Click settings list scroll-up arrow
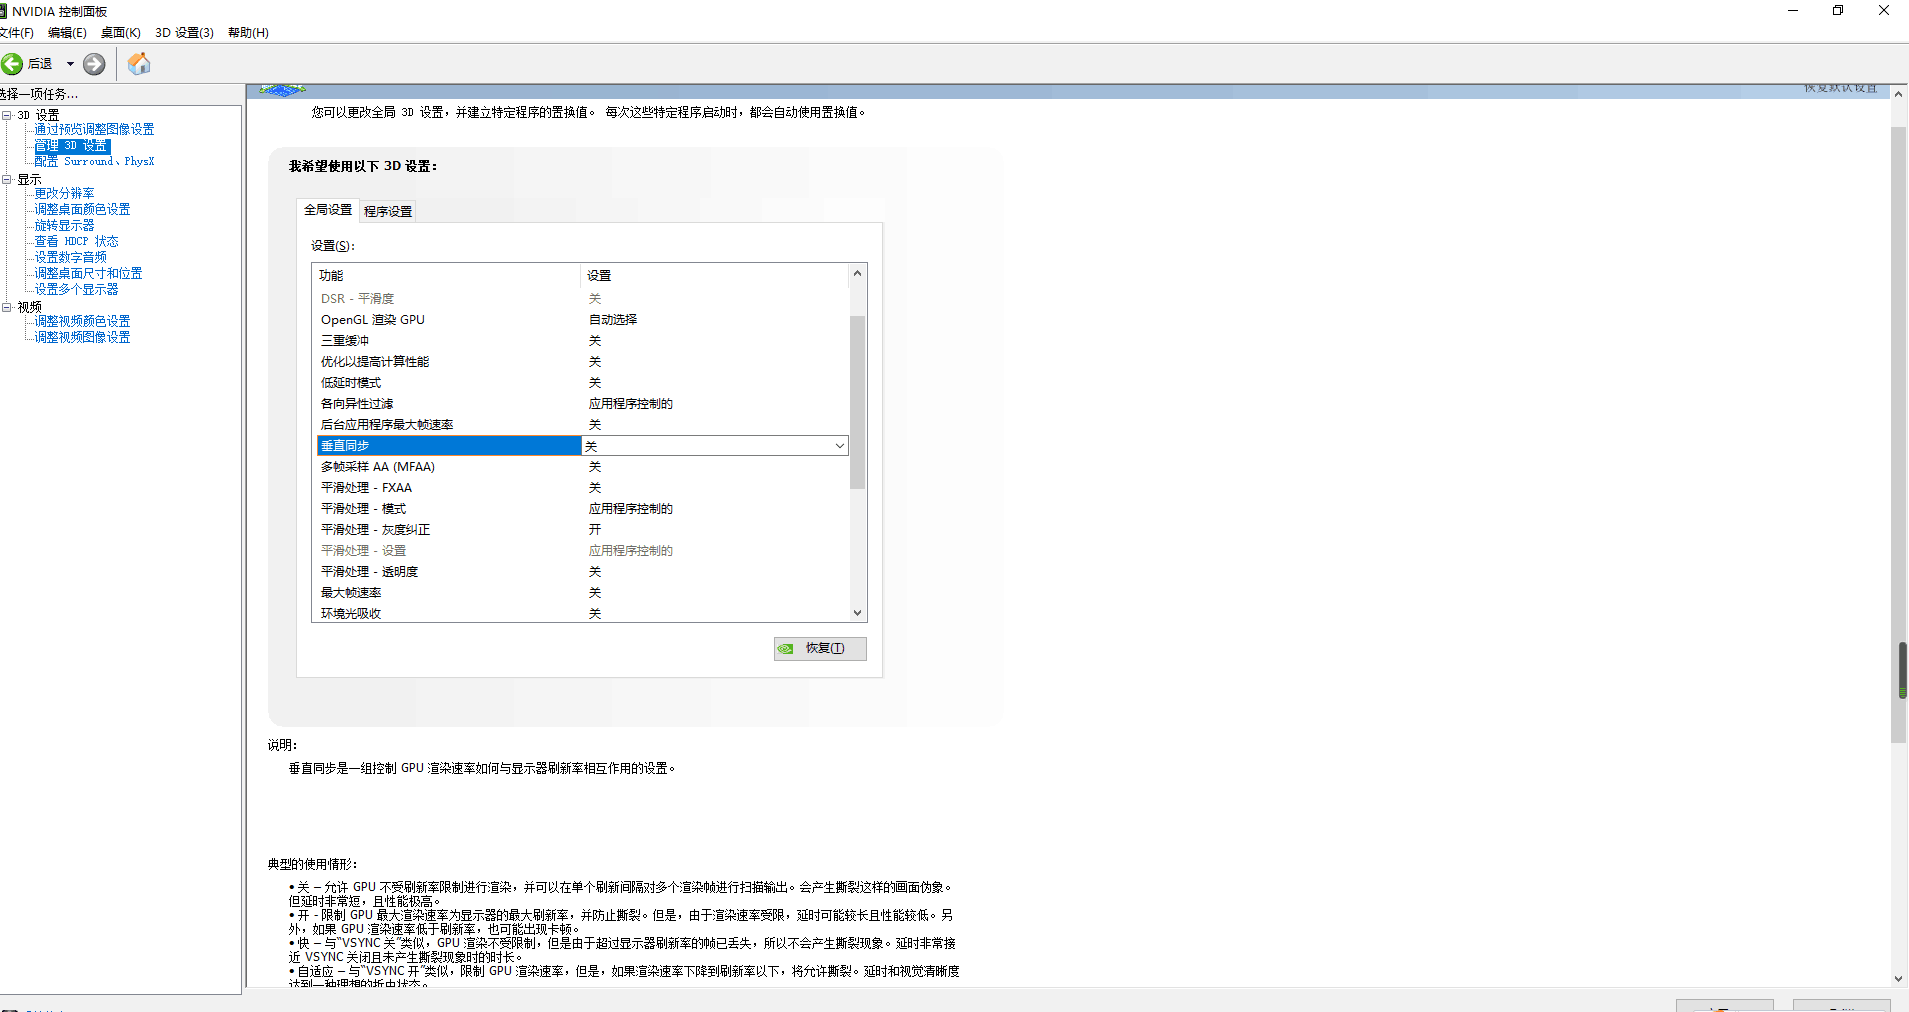Screen dimensions: 1909x1012 pos(857,273)
